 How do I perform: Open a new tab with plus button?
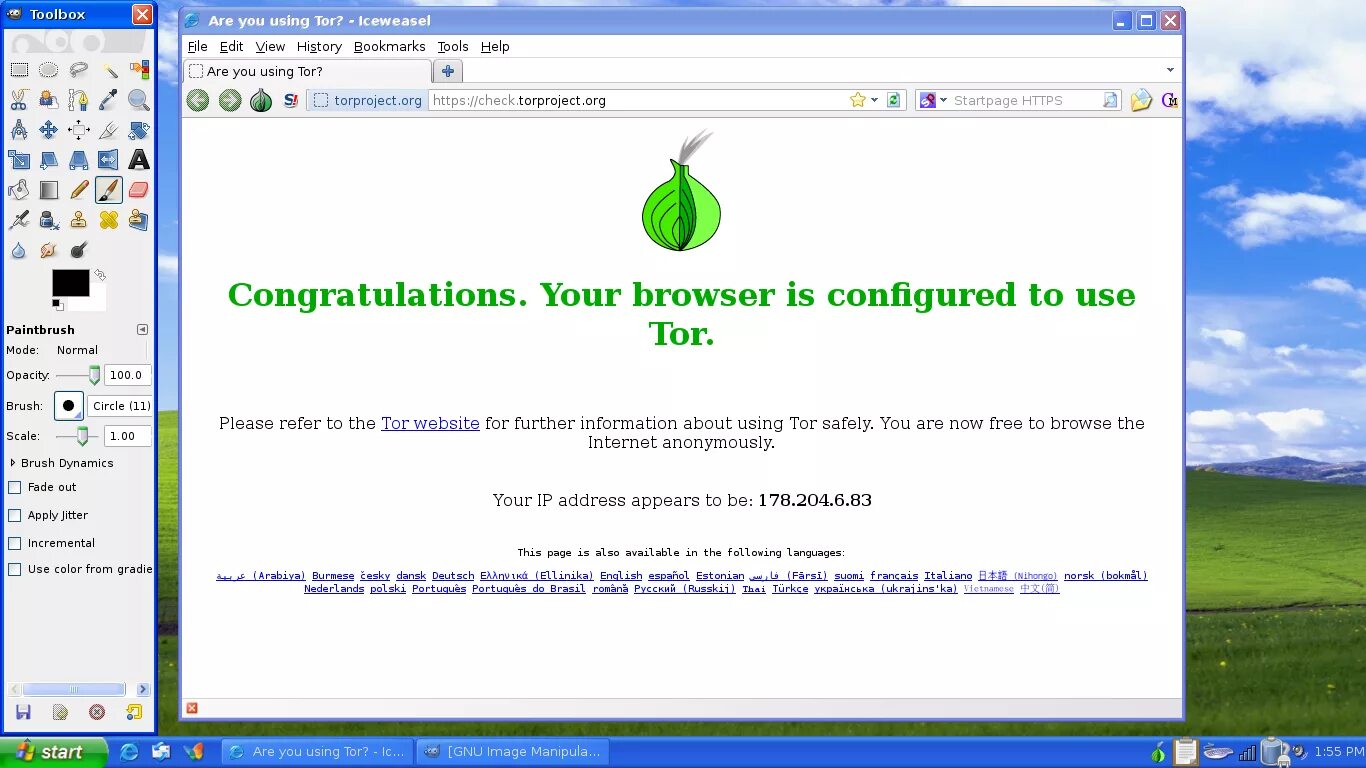pos(448,71)
